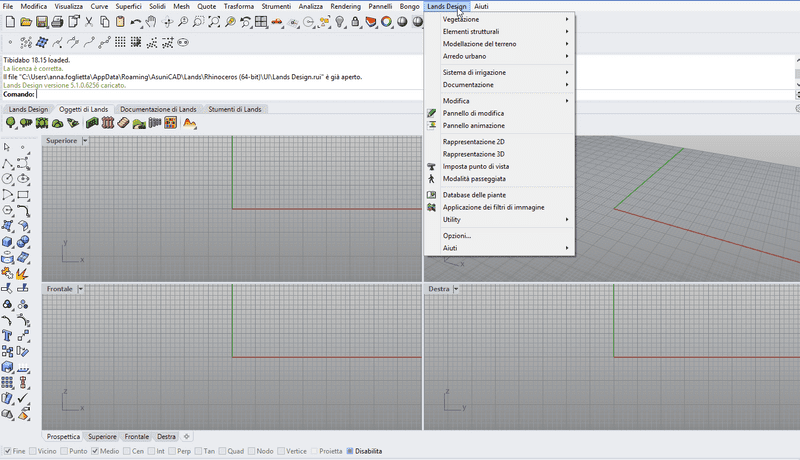
Task: Switch to the Lands Design toolbar tab
Action: [28, 109]
